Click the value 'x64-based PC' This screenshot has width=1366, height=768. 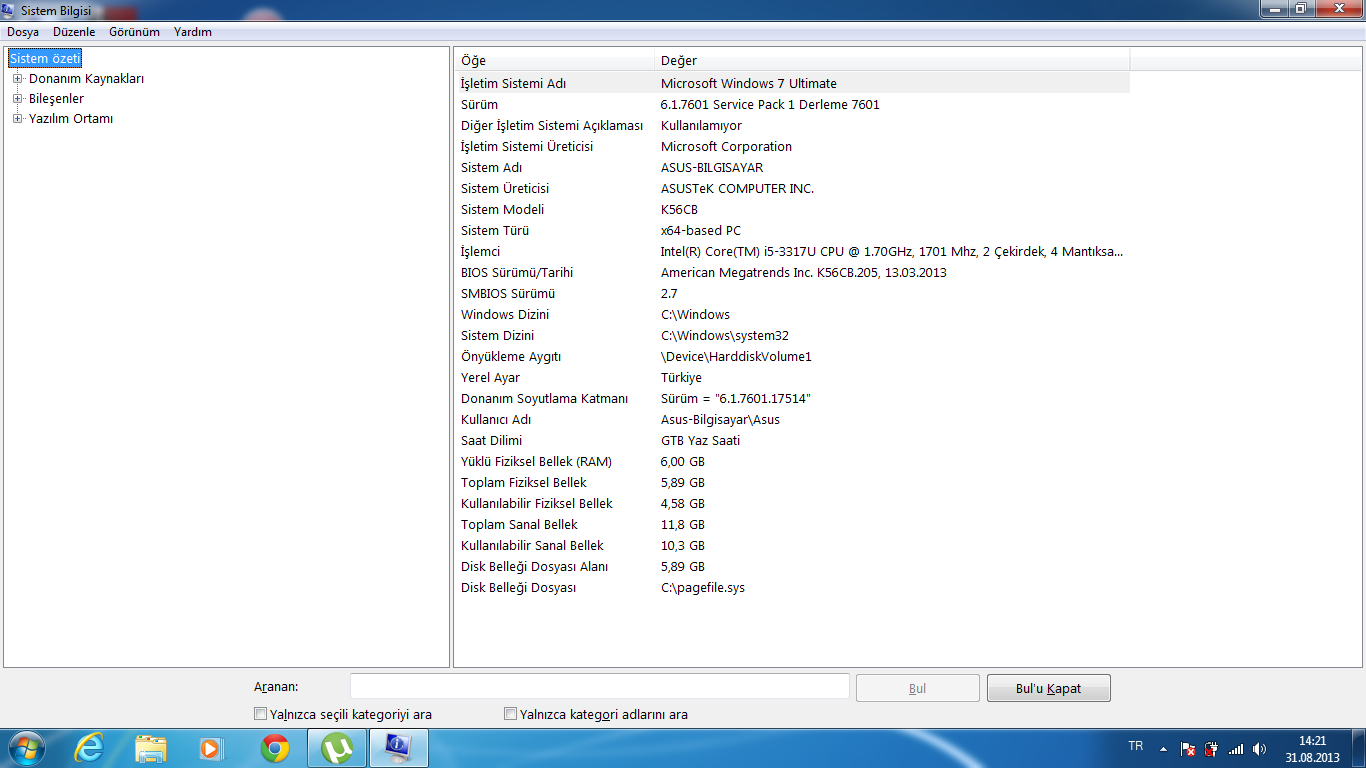click(701, 230)
